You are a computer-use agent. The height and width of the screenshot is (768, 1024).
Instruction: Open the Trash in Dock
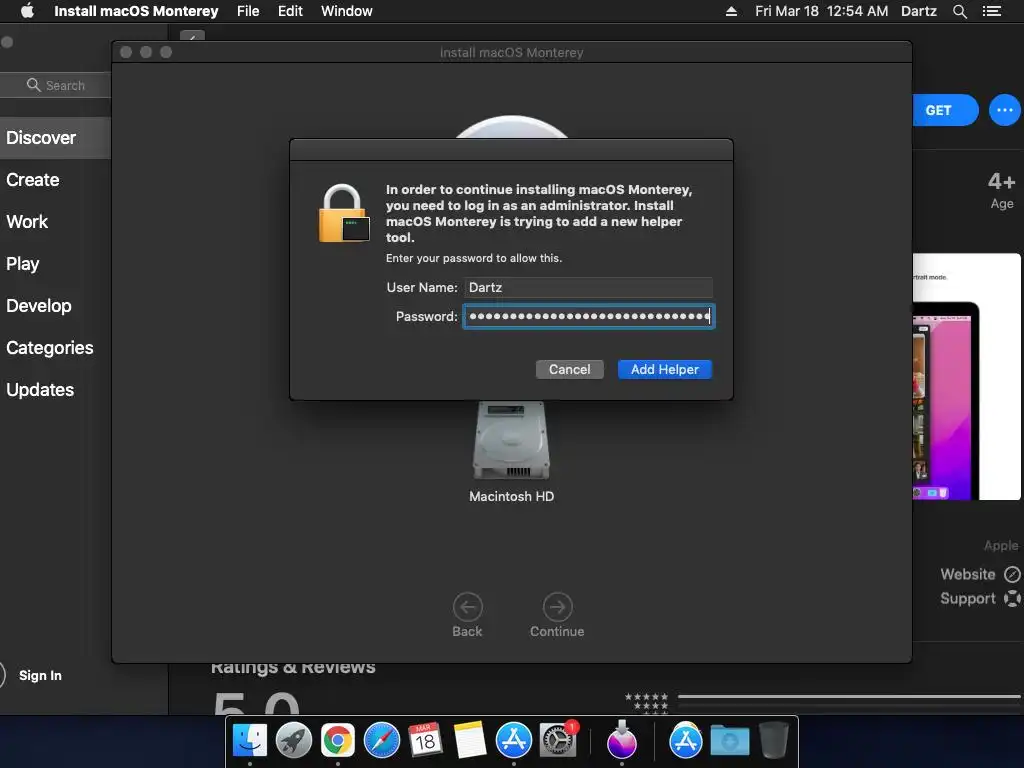[x=774, y=741]
